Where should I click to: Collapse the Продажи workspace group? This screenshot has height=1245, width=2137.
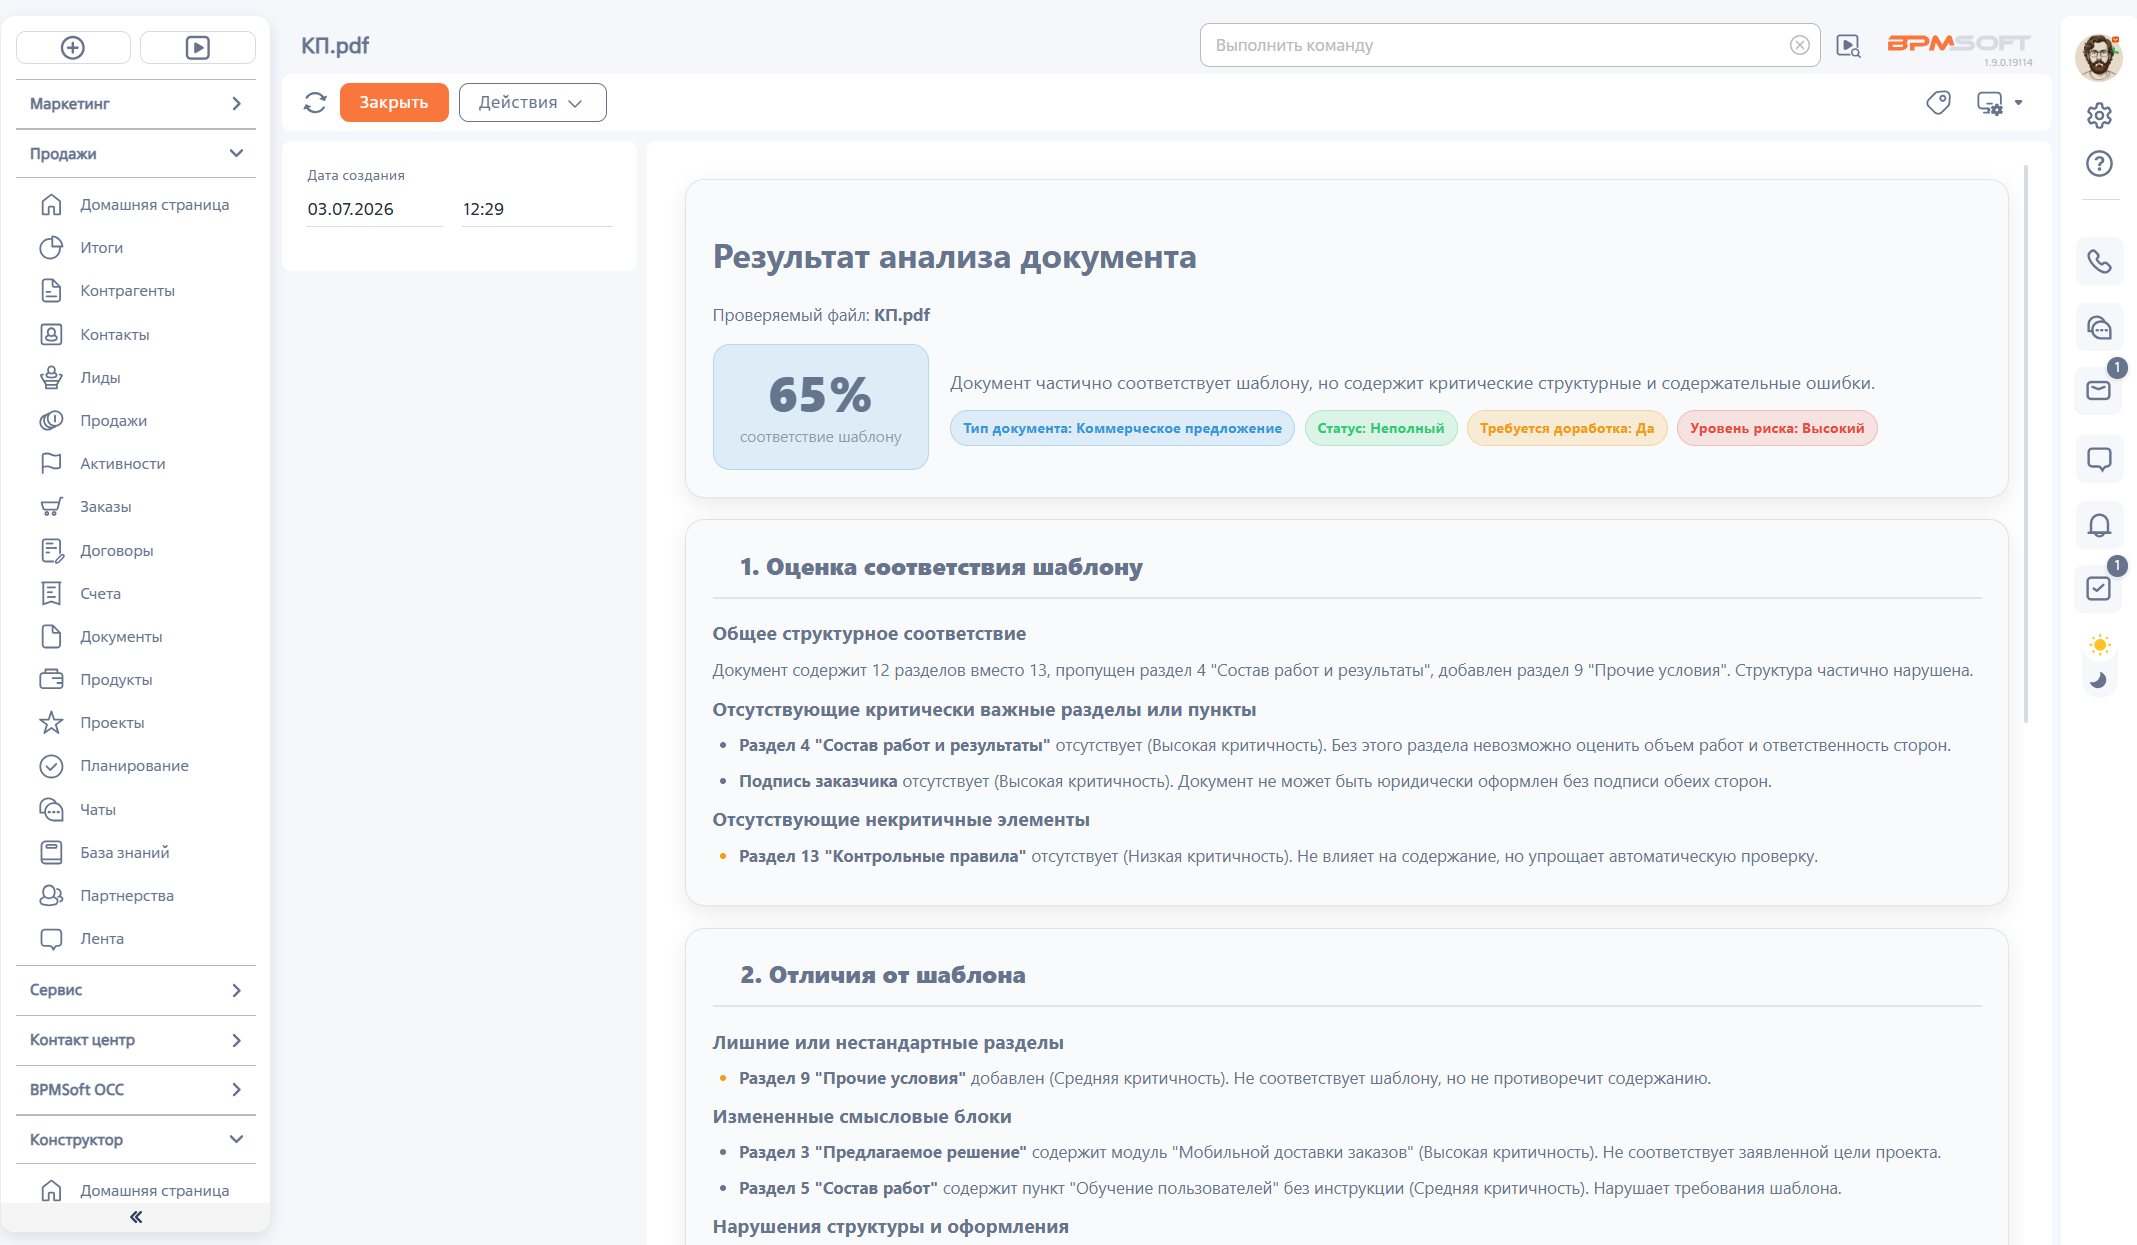pos(135,154)
